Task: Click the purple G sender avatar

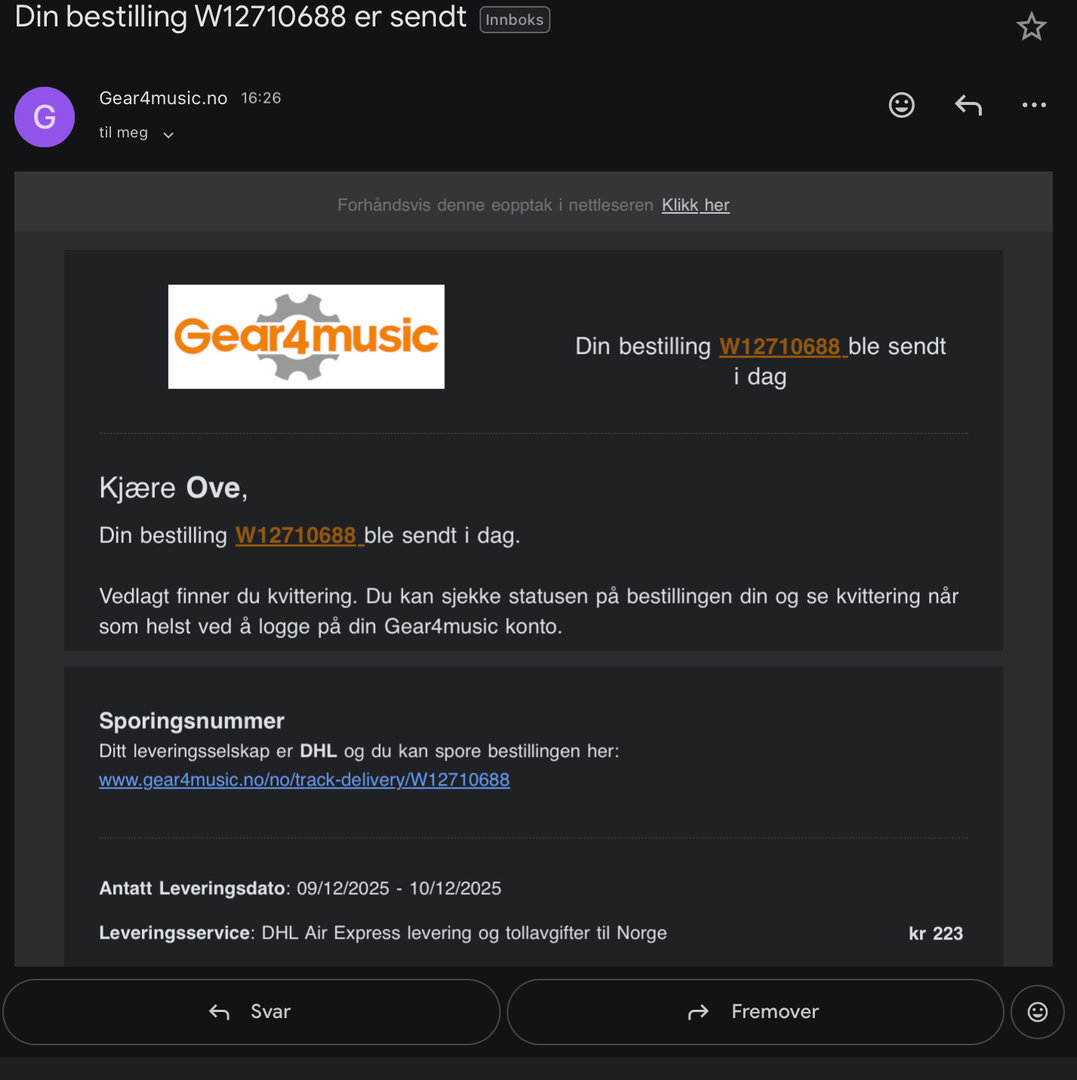Action: point(44,117)
